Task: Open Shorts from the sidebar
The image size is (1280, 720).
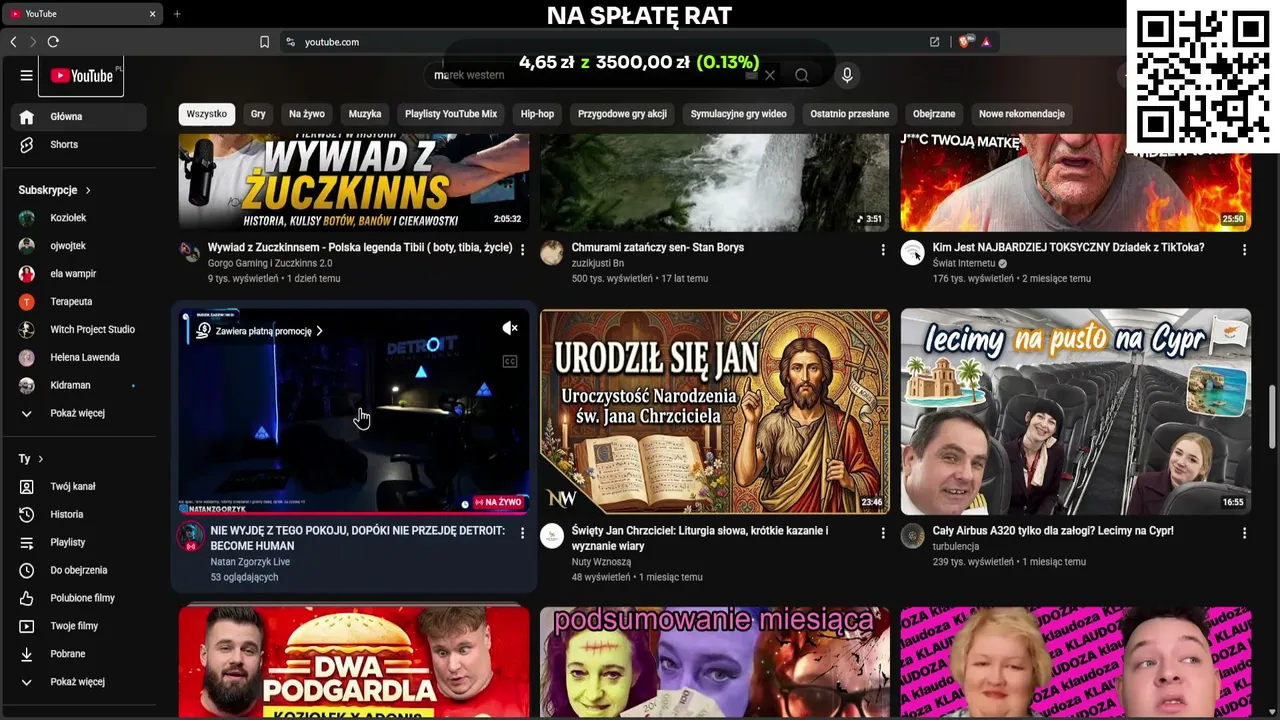Action: point(79,145)
